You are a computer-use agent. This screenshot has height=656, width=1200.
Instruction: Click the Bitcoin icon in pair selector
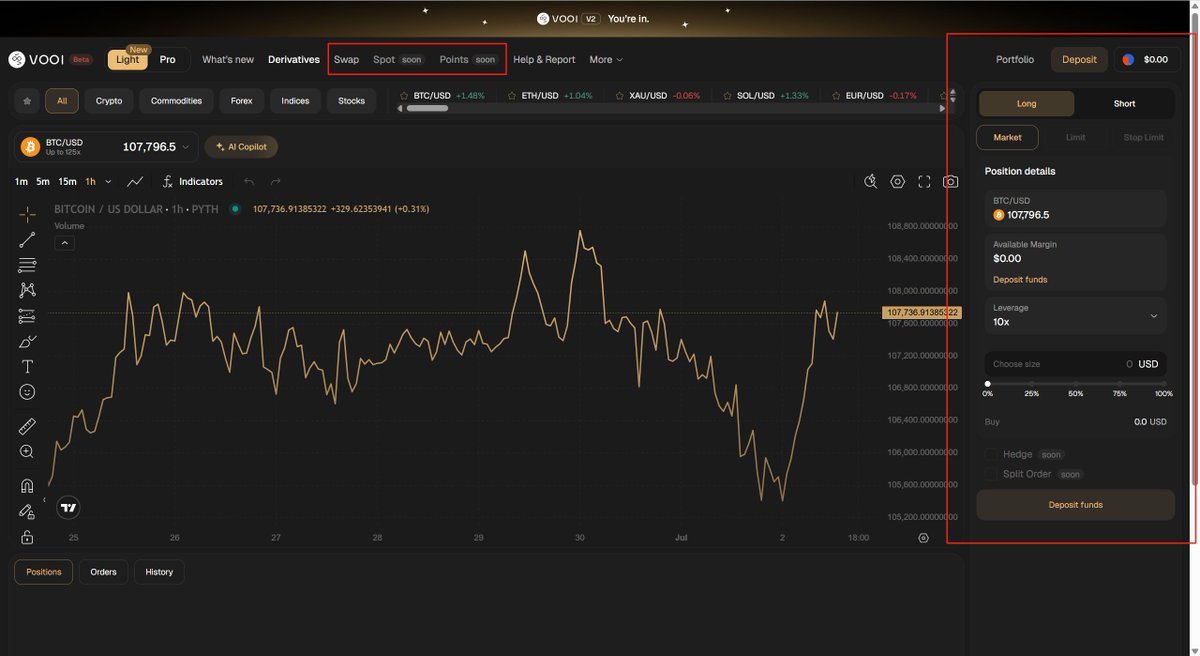pyautogui.click(x=29, y=147)
